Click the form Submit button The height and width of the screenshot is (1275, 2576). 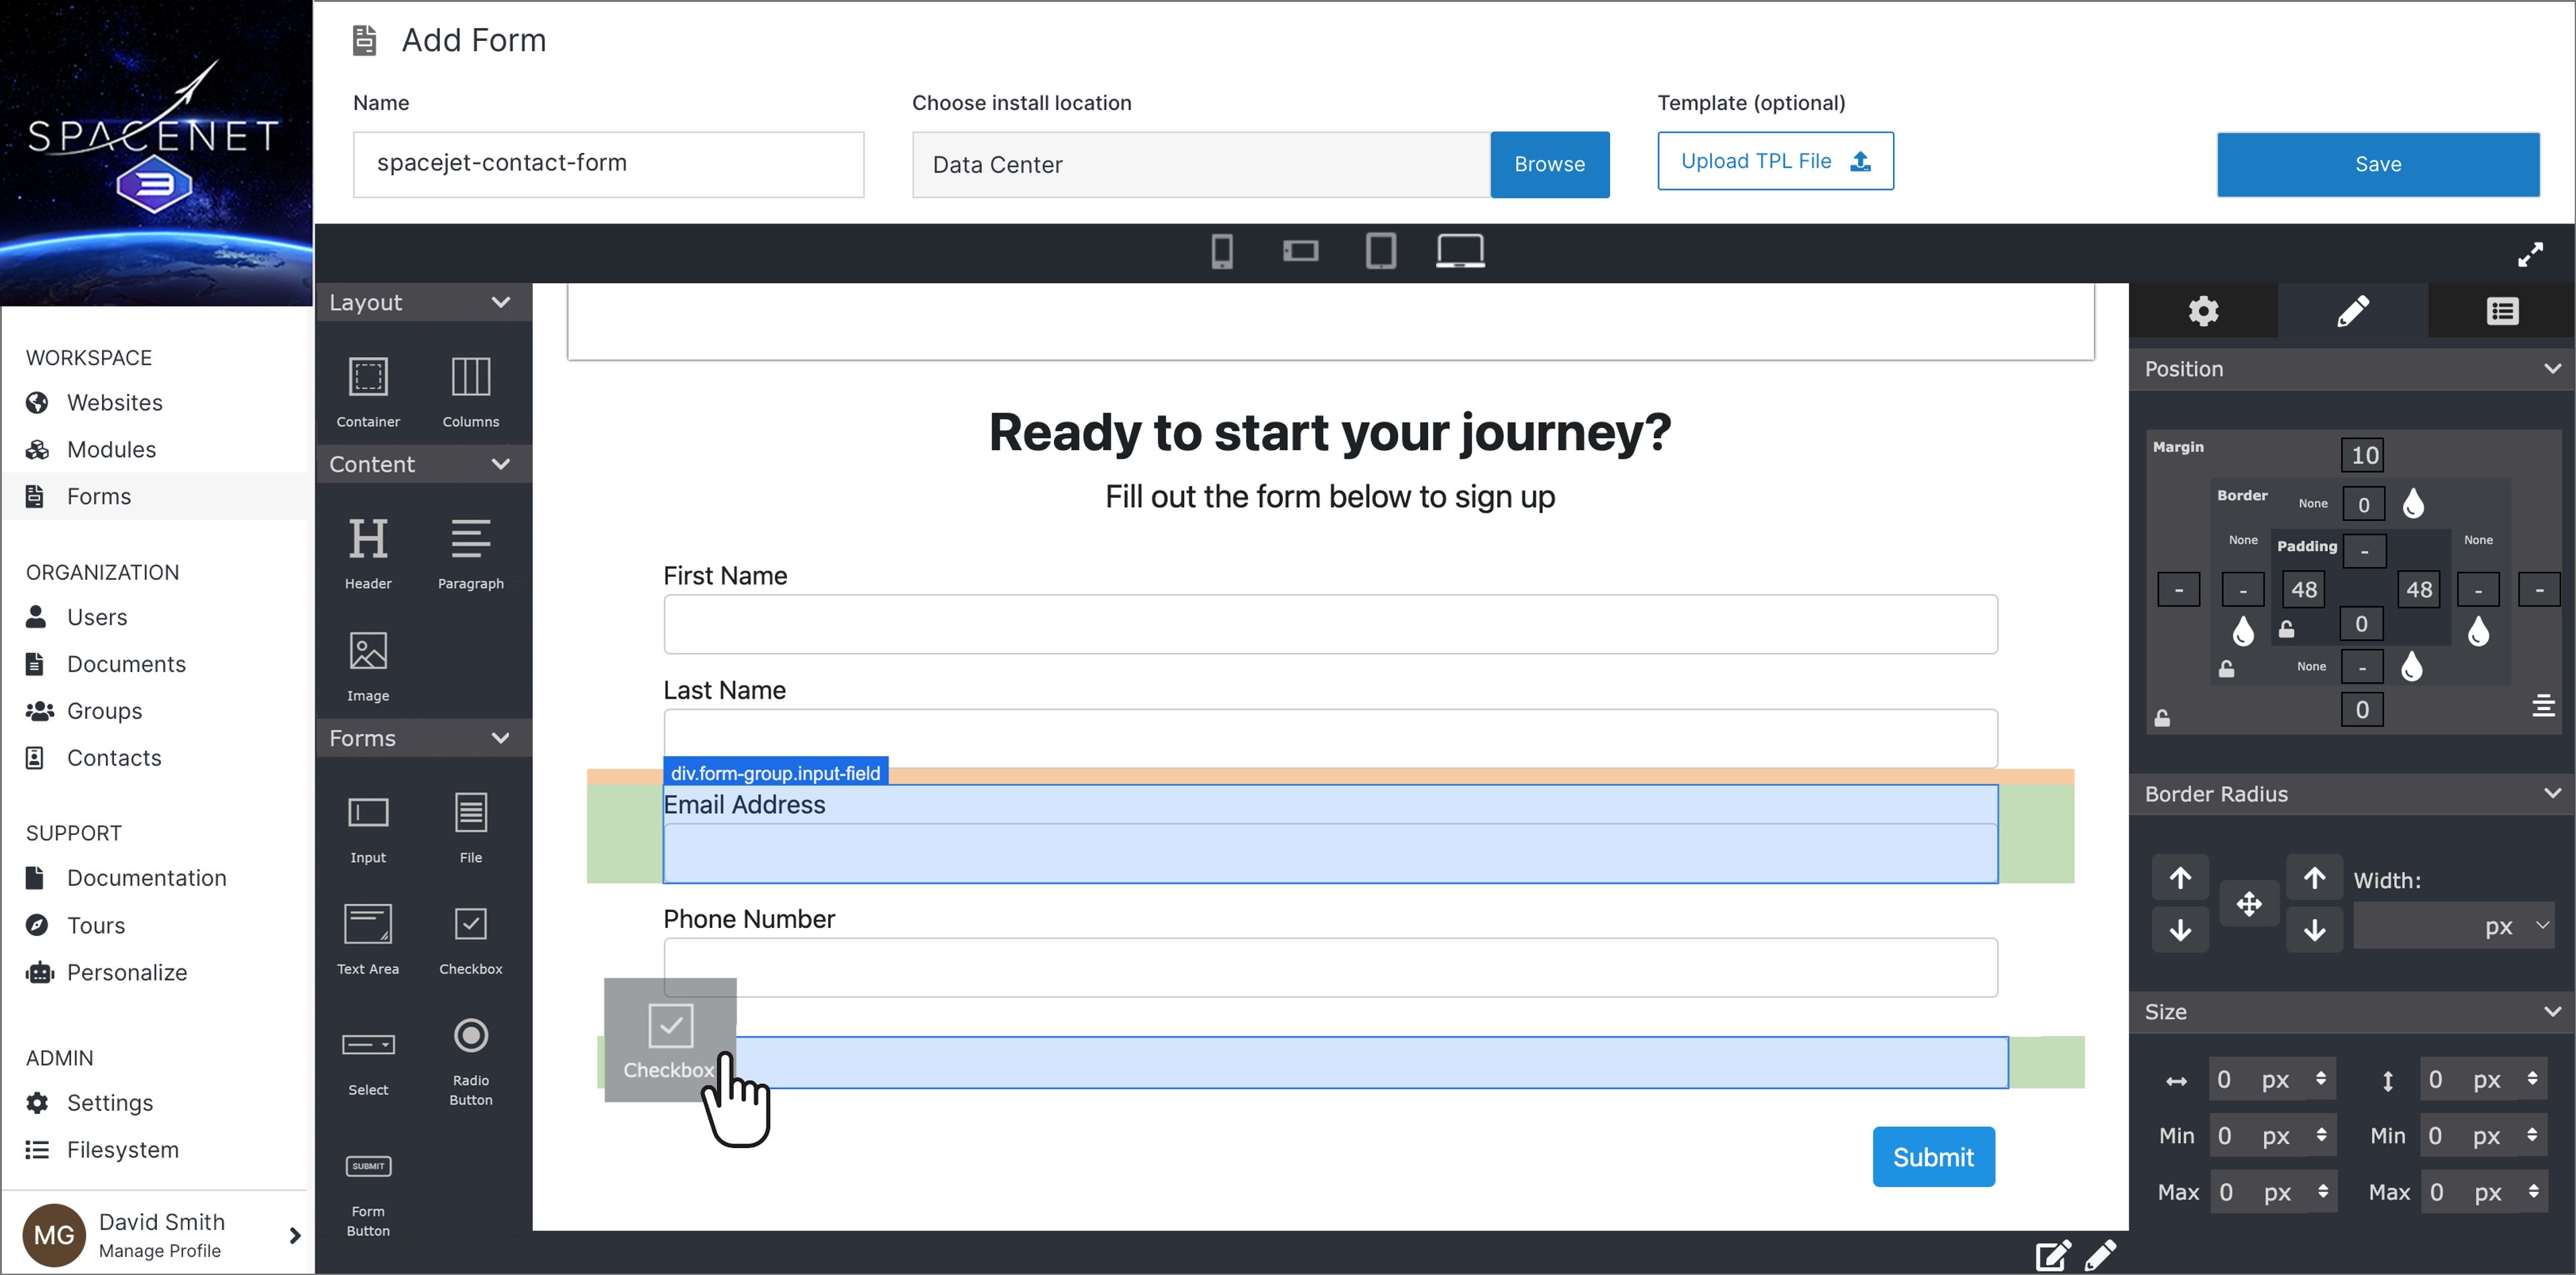click(1933, 1157)
